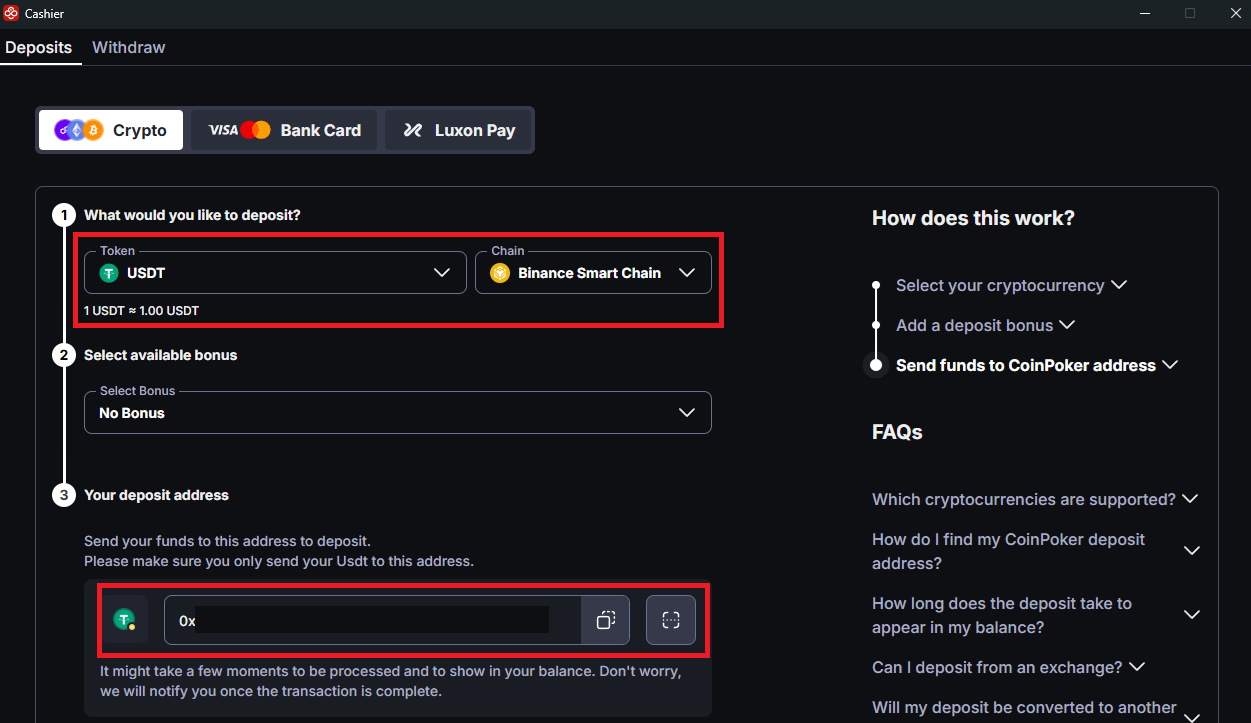The image size is (1251, 723).
Task: Click 'Send your funds to this address' text
Action: point(227,541)
